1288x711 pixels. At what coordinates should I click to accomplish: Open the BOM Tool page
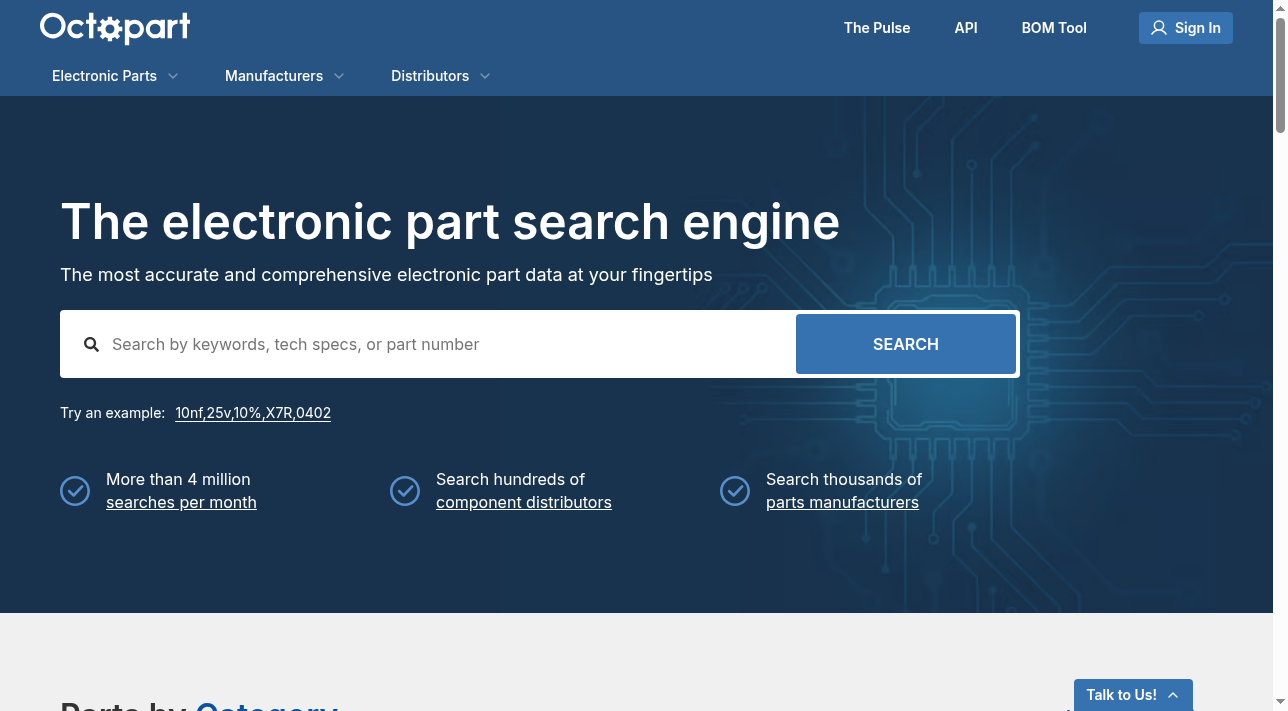click(x=1054, y=28)
